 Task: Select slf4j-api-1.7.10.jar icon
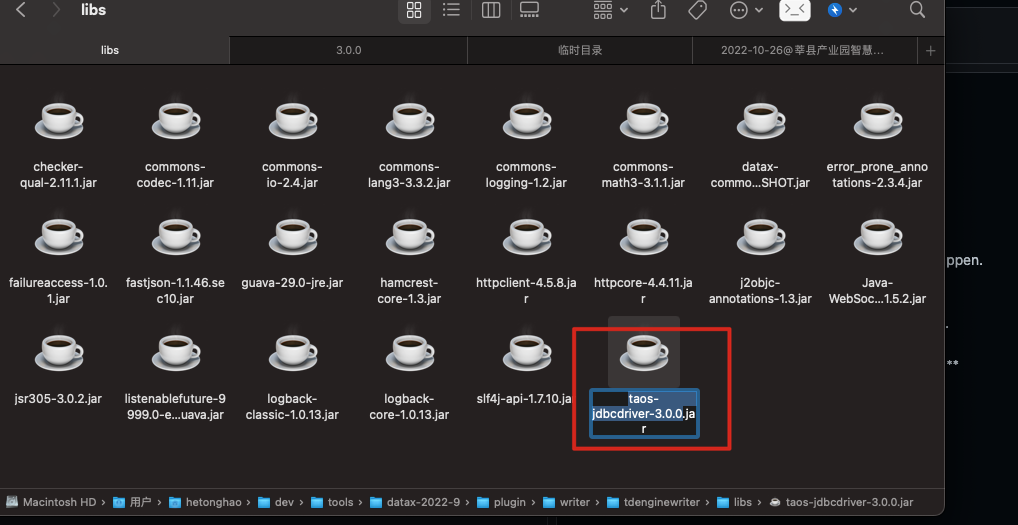click(526, 352)
